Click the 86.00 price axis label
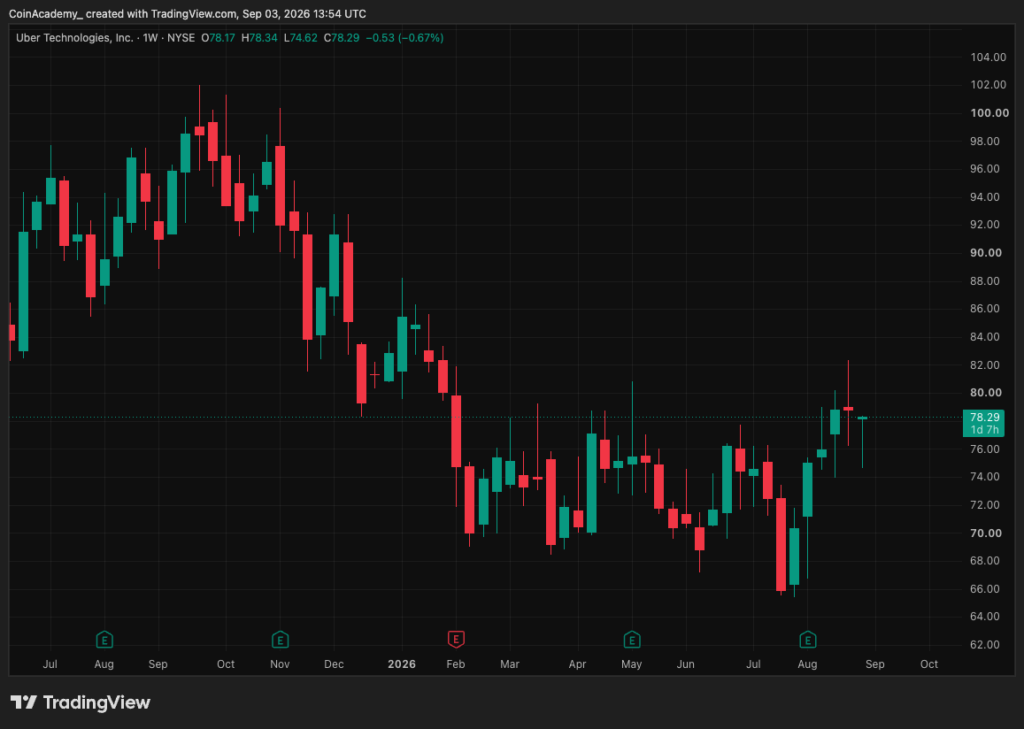Viewport: 1024px width, 729px height. point(984,308)
